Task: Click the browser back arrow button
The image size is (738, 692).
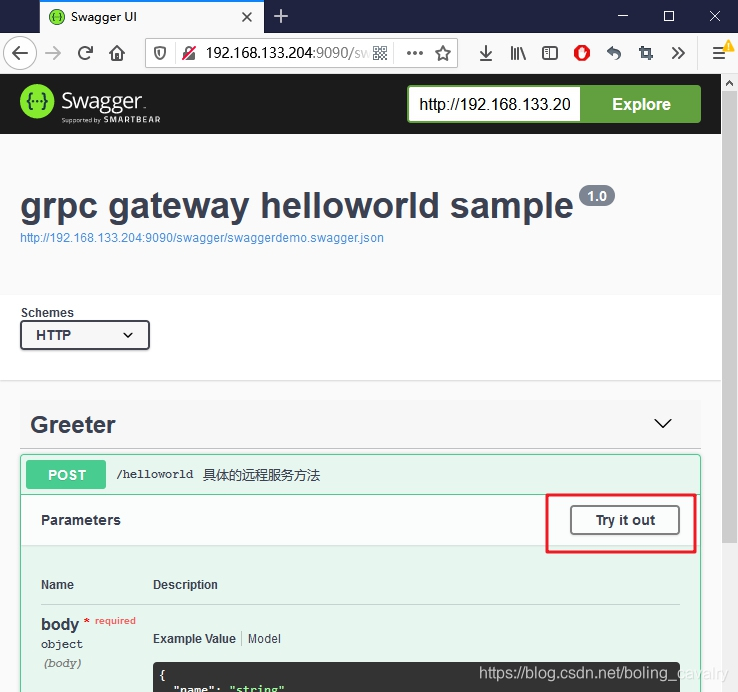Action: tap(20, 53)
